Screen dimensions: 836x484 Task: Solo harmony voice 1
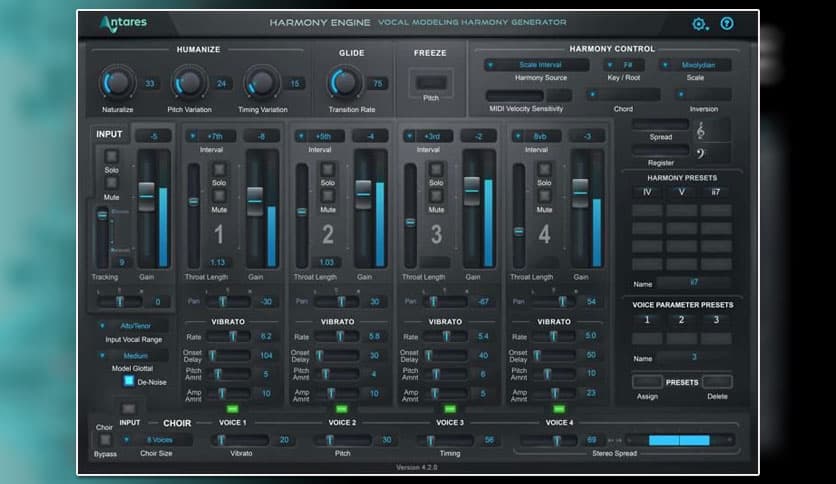(219, 169)
